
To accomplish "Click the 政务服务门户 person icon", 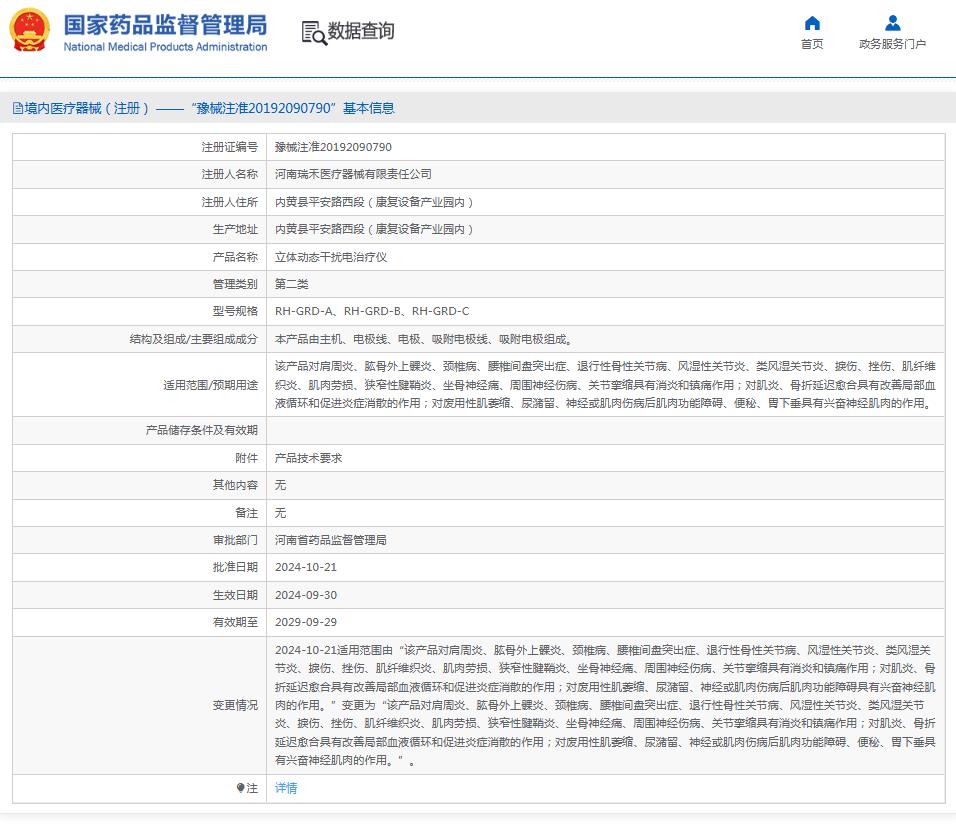I will 892,23.
